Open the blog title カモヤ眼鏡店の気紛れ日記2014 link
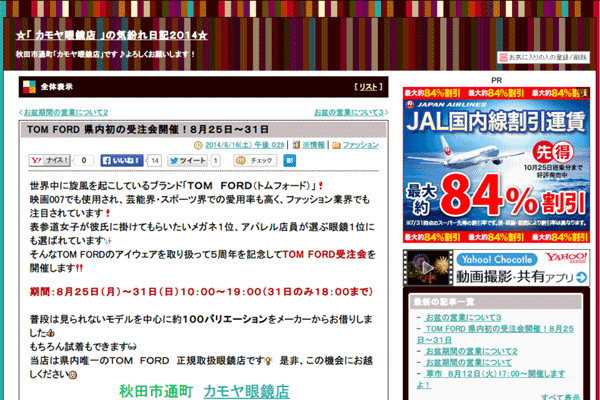The image size is (600, 400). pyautogui.click(x=111, y=36)
